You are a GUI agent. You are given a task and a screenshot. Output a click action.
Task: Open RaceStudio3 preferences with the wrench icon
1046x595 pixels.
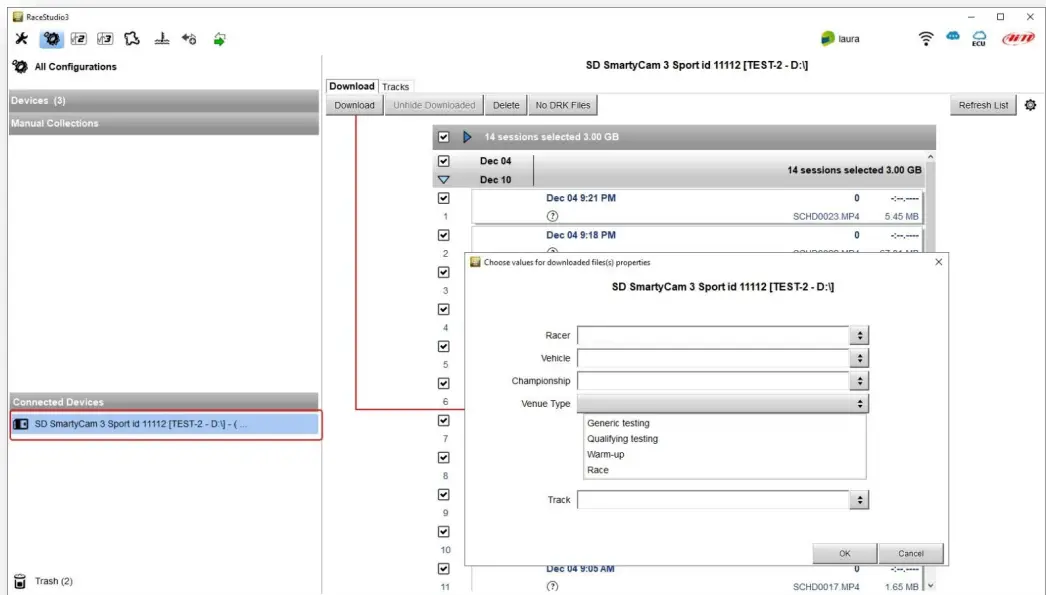tap(20, 38)
